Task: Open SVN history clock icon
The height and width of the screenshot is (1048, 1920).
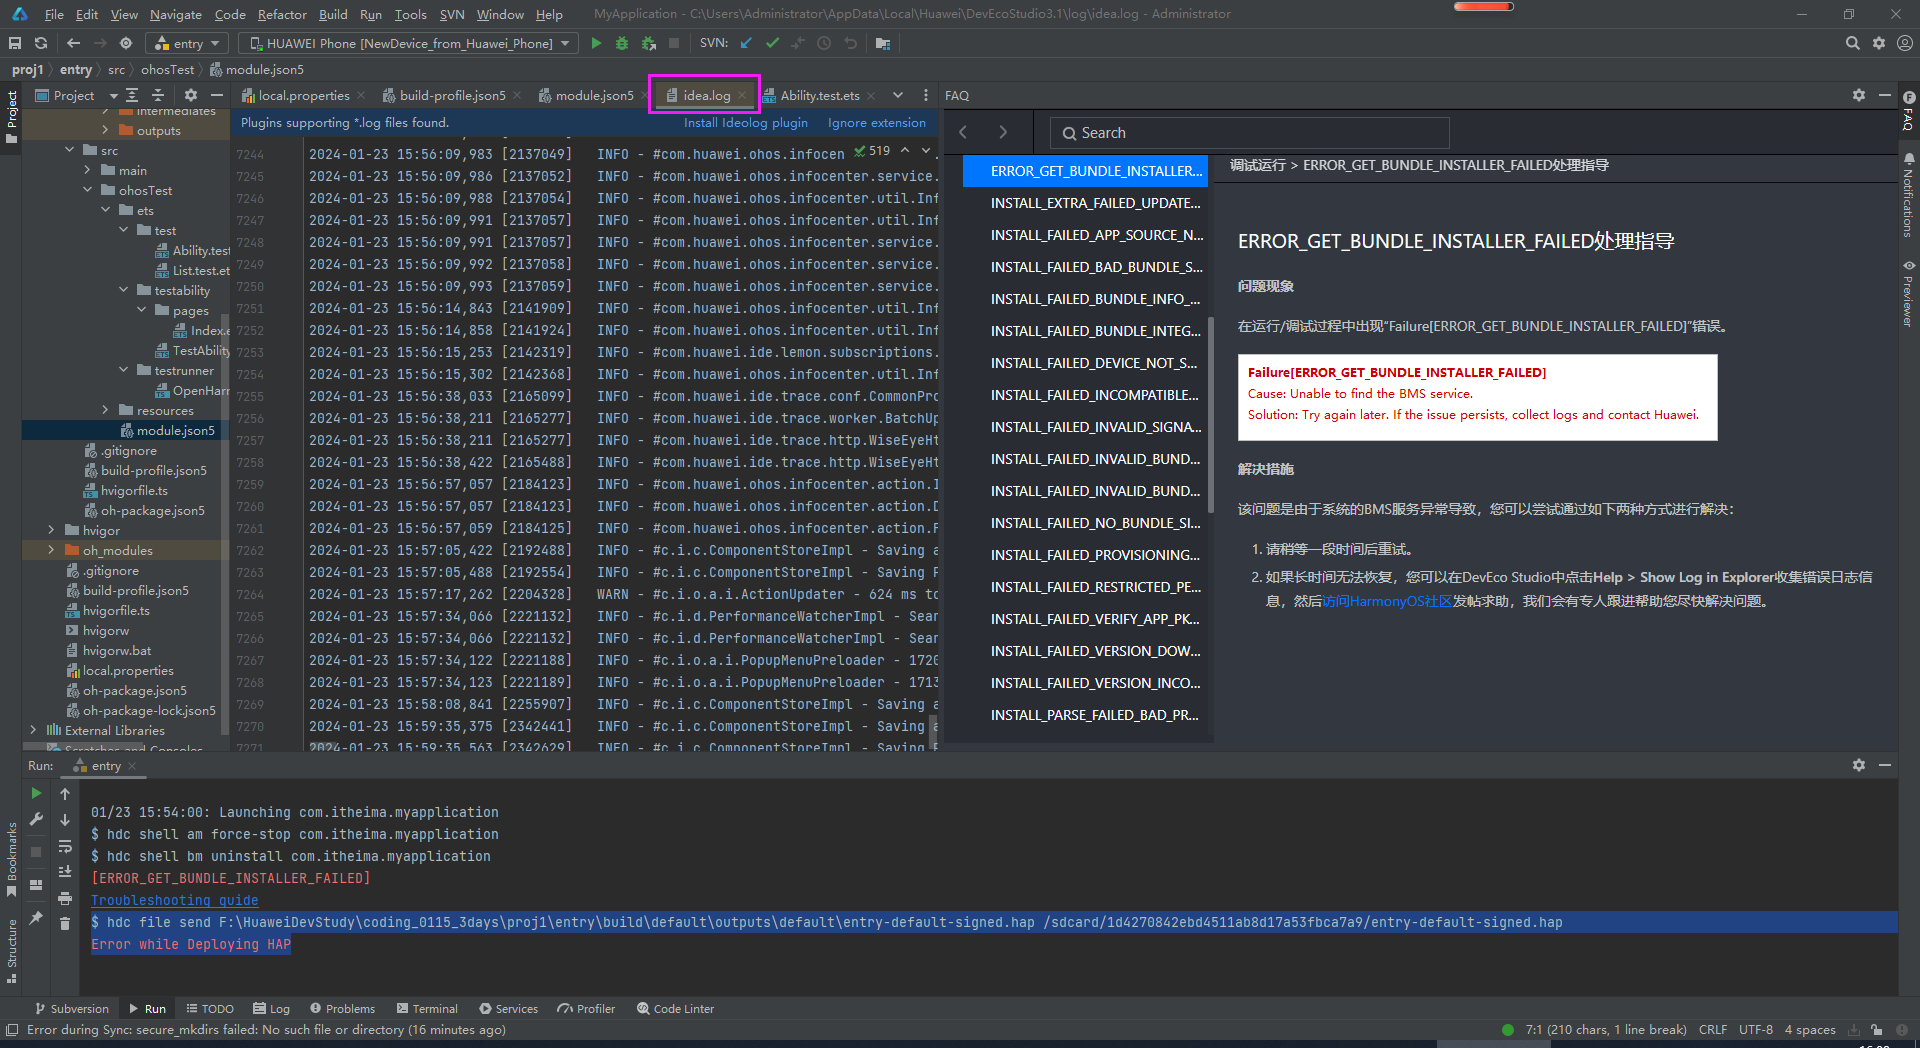Action: click(824, 43)
